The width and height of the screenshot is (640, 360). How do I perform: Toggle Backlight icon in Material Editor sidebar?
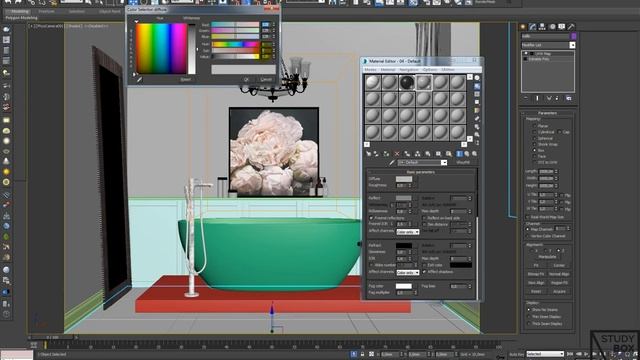pyautogui.click(x=477, y=86)
